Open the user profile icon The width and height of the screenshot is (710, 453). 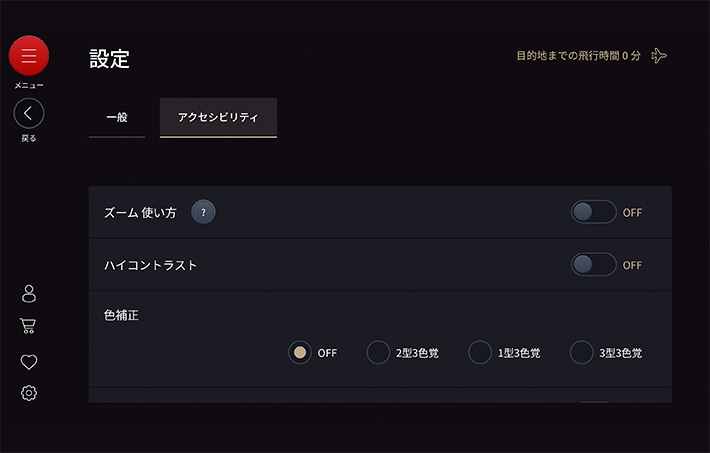[29, 293]
